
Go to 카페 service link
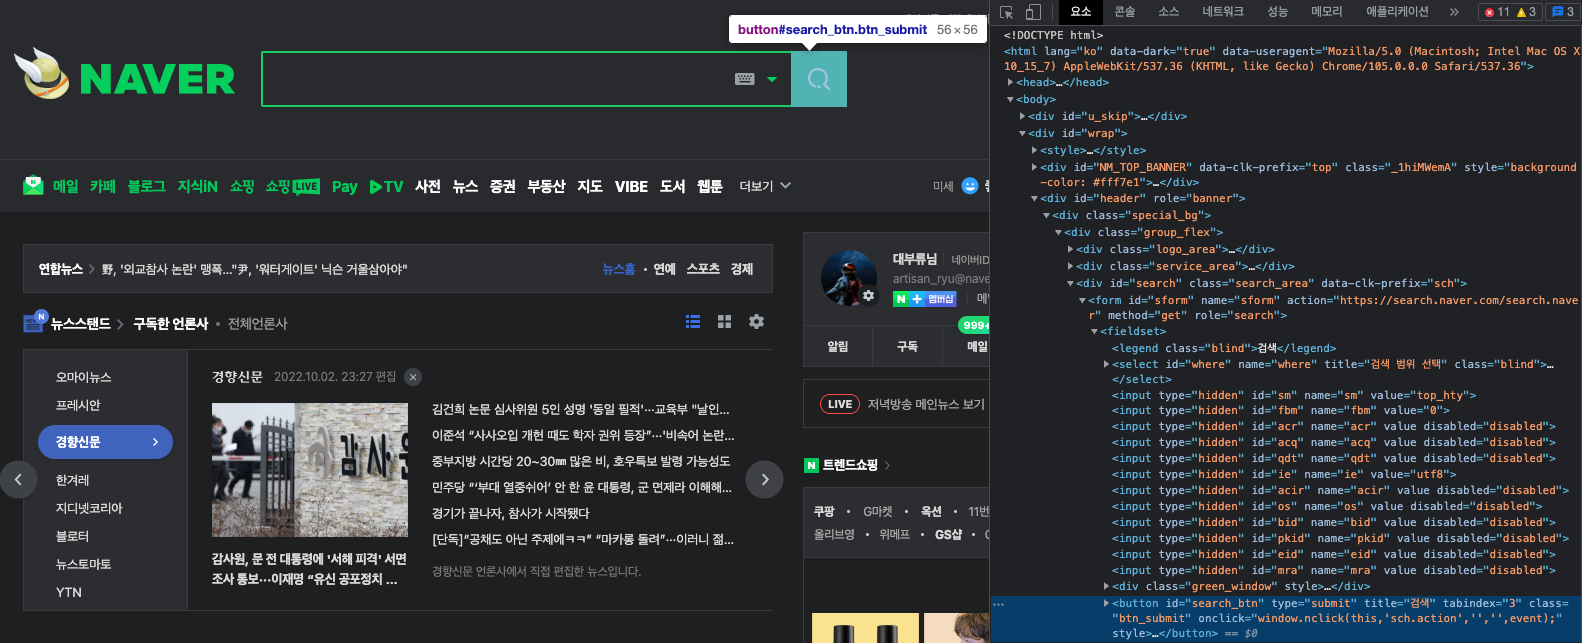click(x=103, y=186)
